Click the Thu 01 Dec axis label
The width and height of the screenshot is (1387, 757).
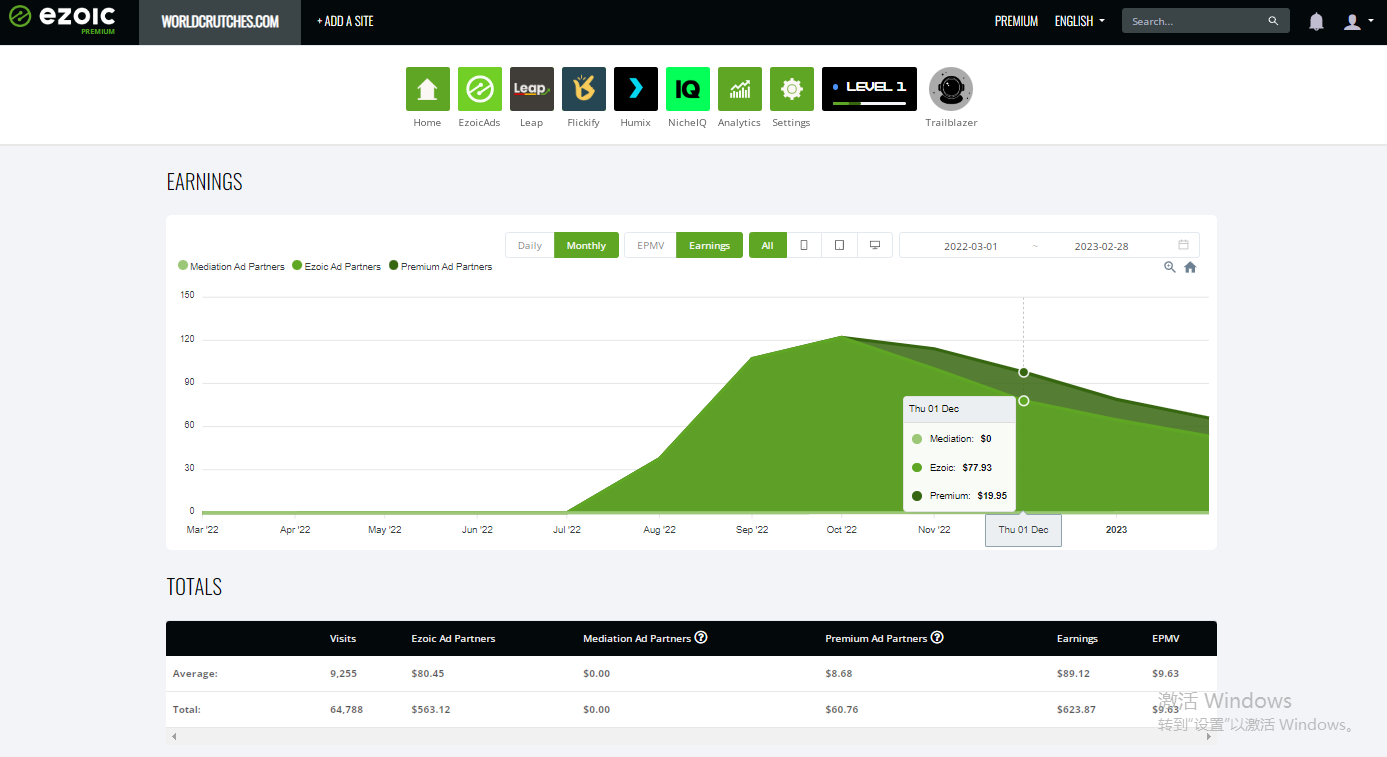pyautogui.click(x=1023, y=530)
